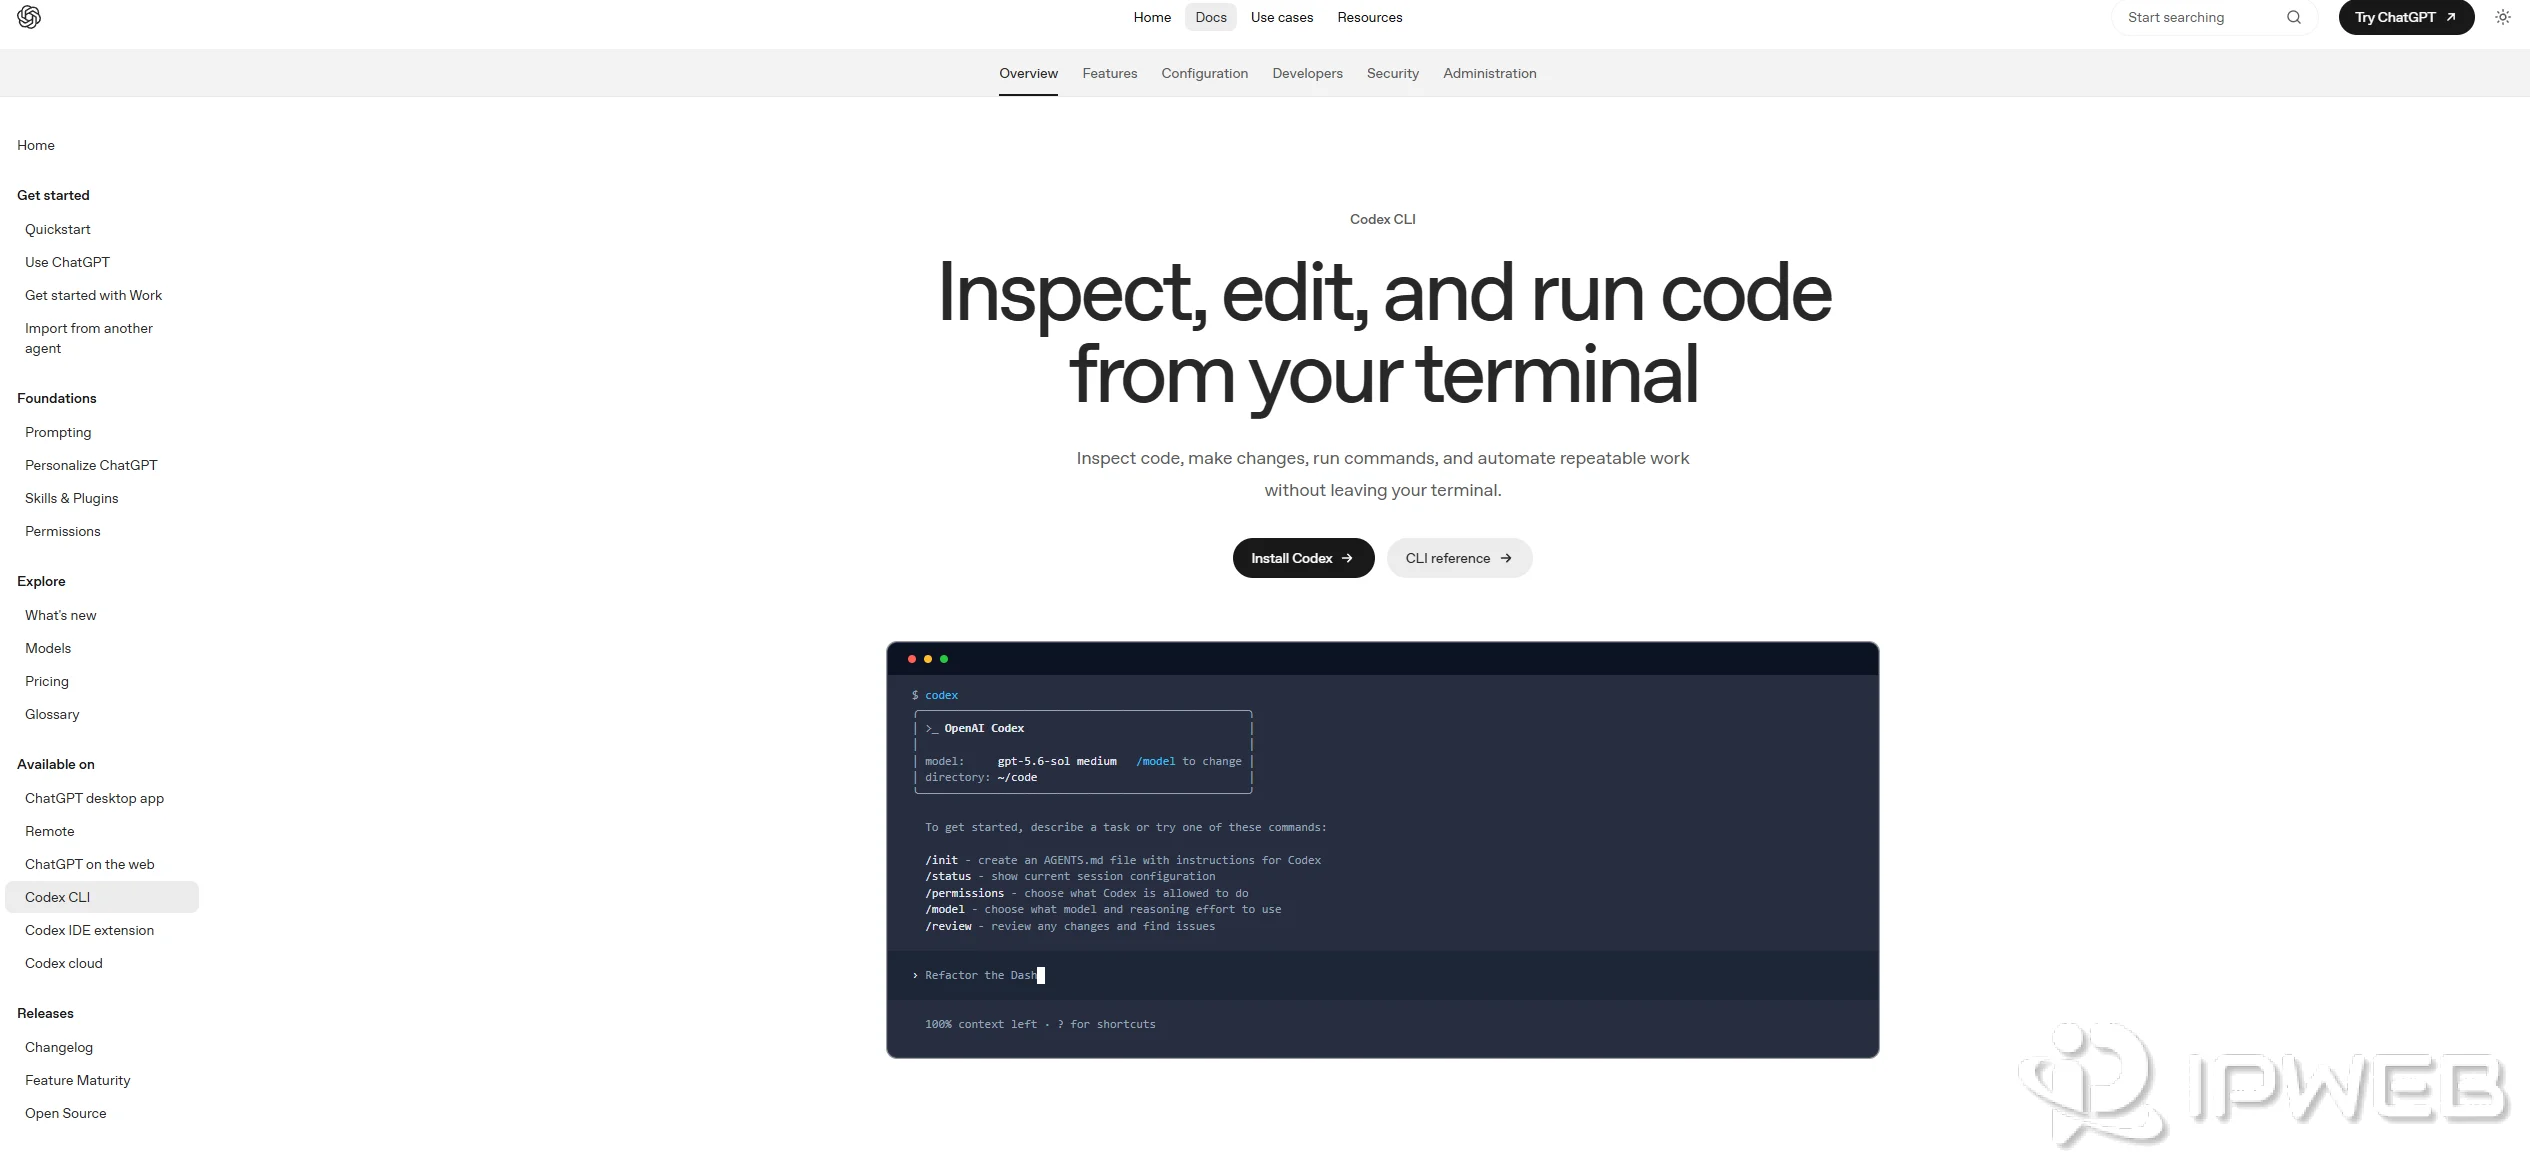Open the Home top navigation item

[1152, 17]
